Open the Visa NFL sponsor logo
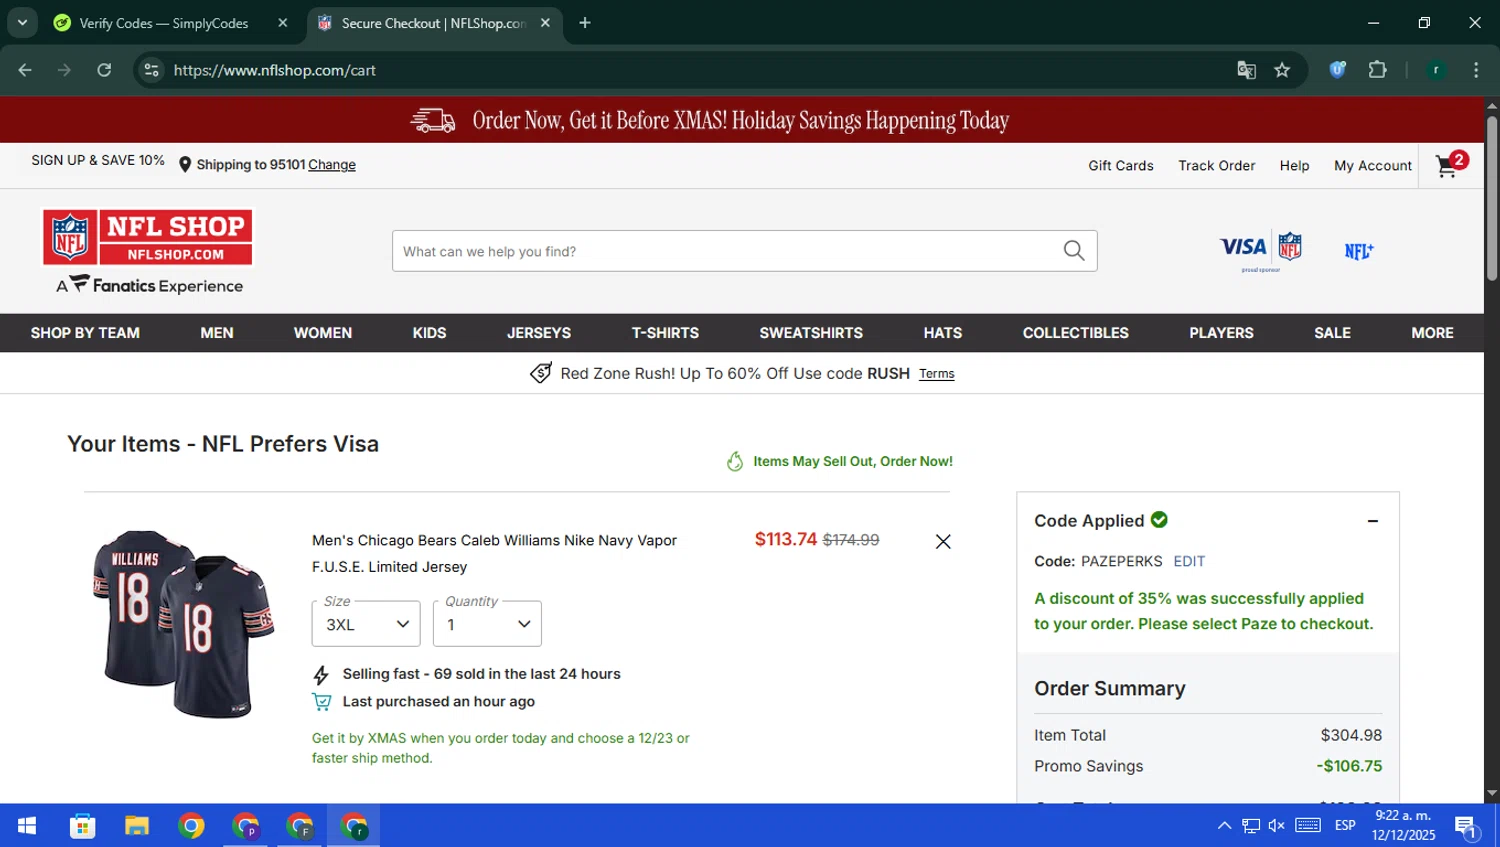 1261,251
